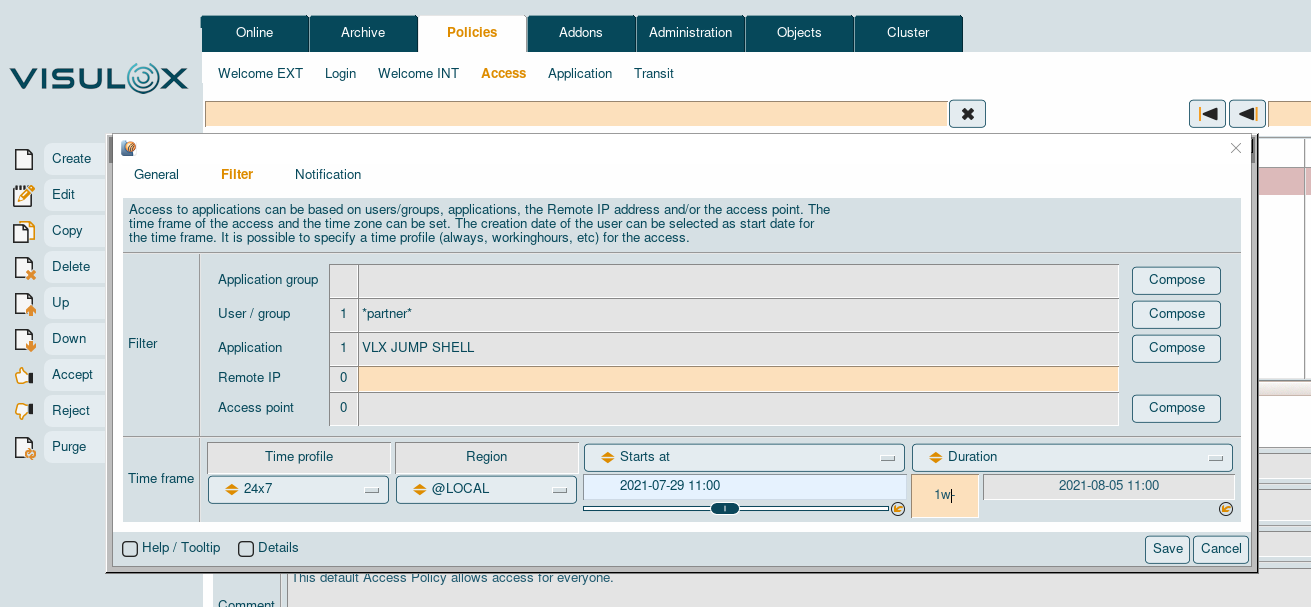Click the Purge icon in sidebar

pyautogui.click(x=24, y=447)
